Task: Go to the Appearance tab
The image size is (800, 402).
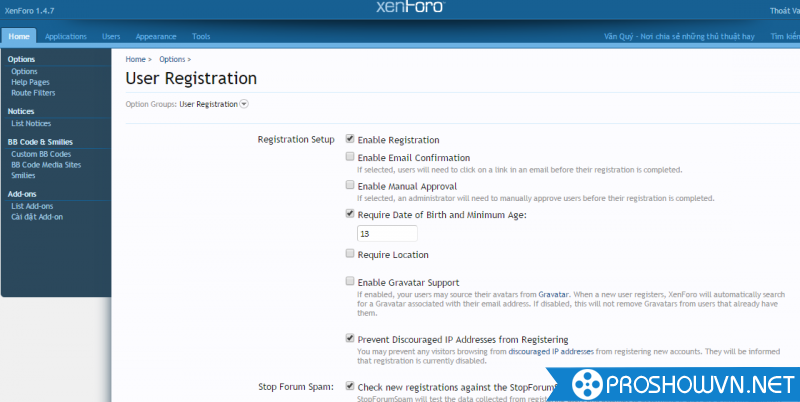Action: [x=156, y=36]
